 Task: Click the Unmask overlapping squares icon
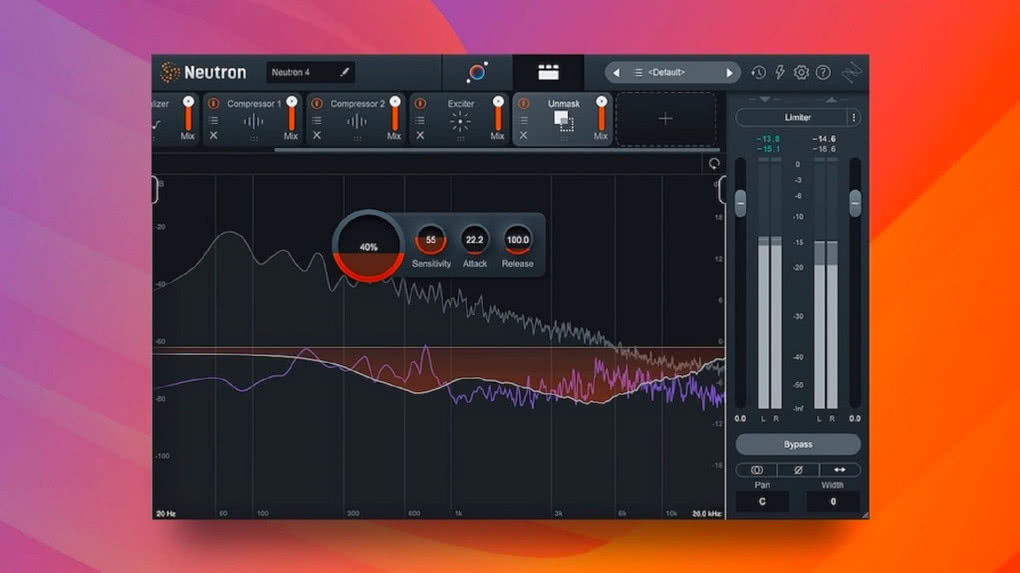[563, 121]
